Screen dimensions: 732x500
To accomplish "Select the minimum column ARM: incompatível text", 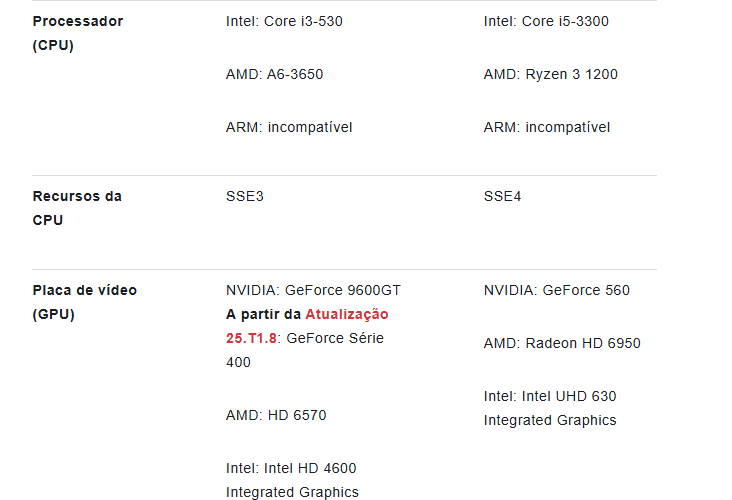I will coord(289,127).
